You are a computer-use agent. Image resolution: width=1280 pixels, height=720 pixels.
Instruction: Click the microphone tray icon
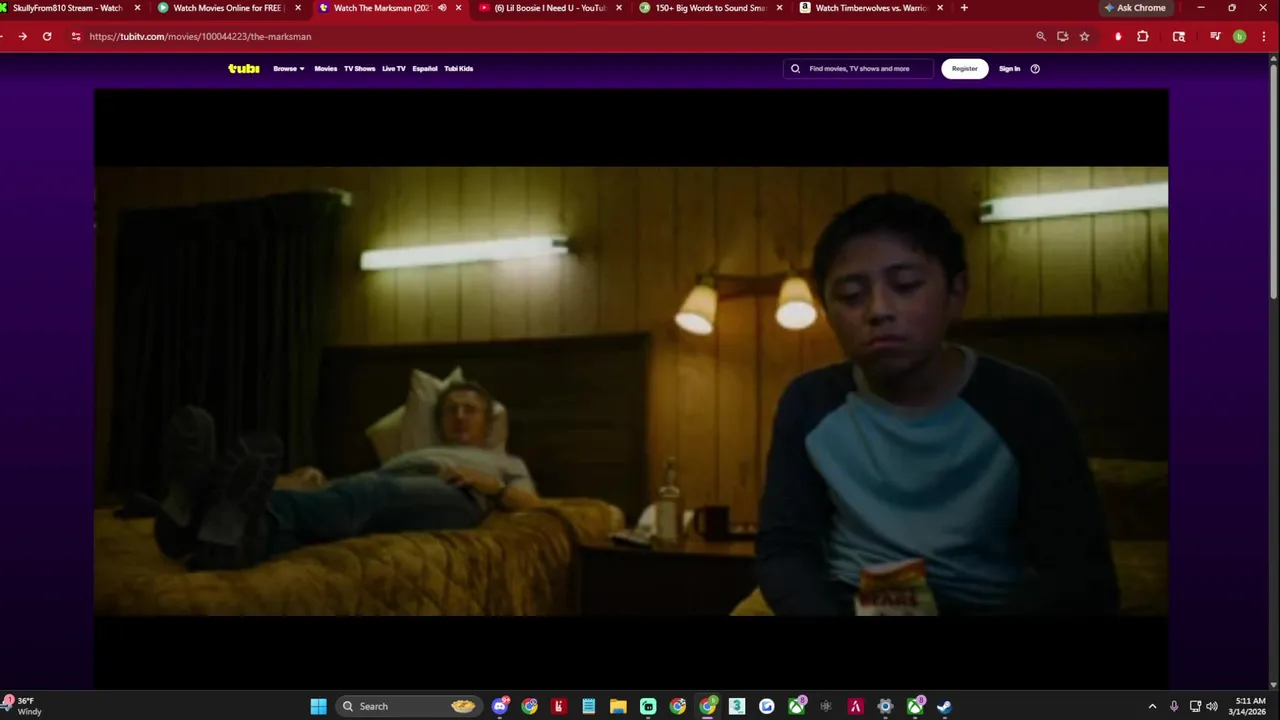pyautogui.click(x=1174, y=706)
